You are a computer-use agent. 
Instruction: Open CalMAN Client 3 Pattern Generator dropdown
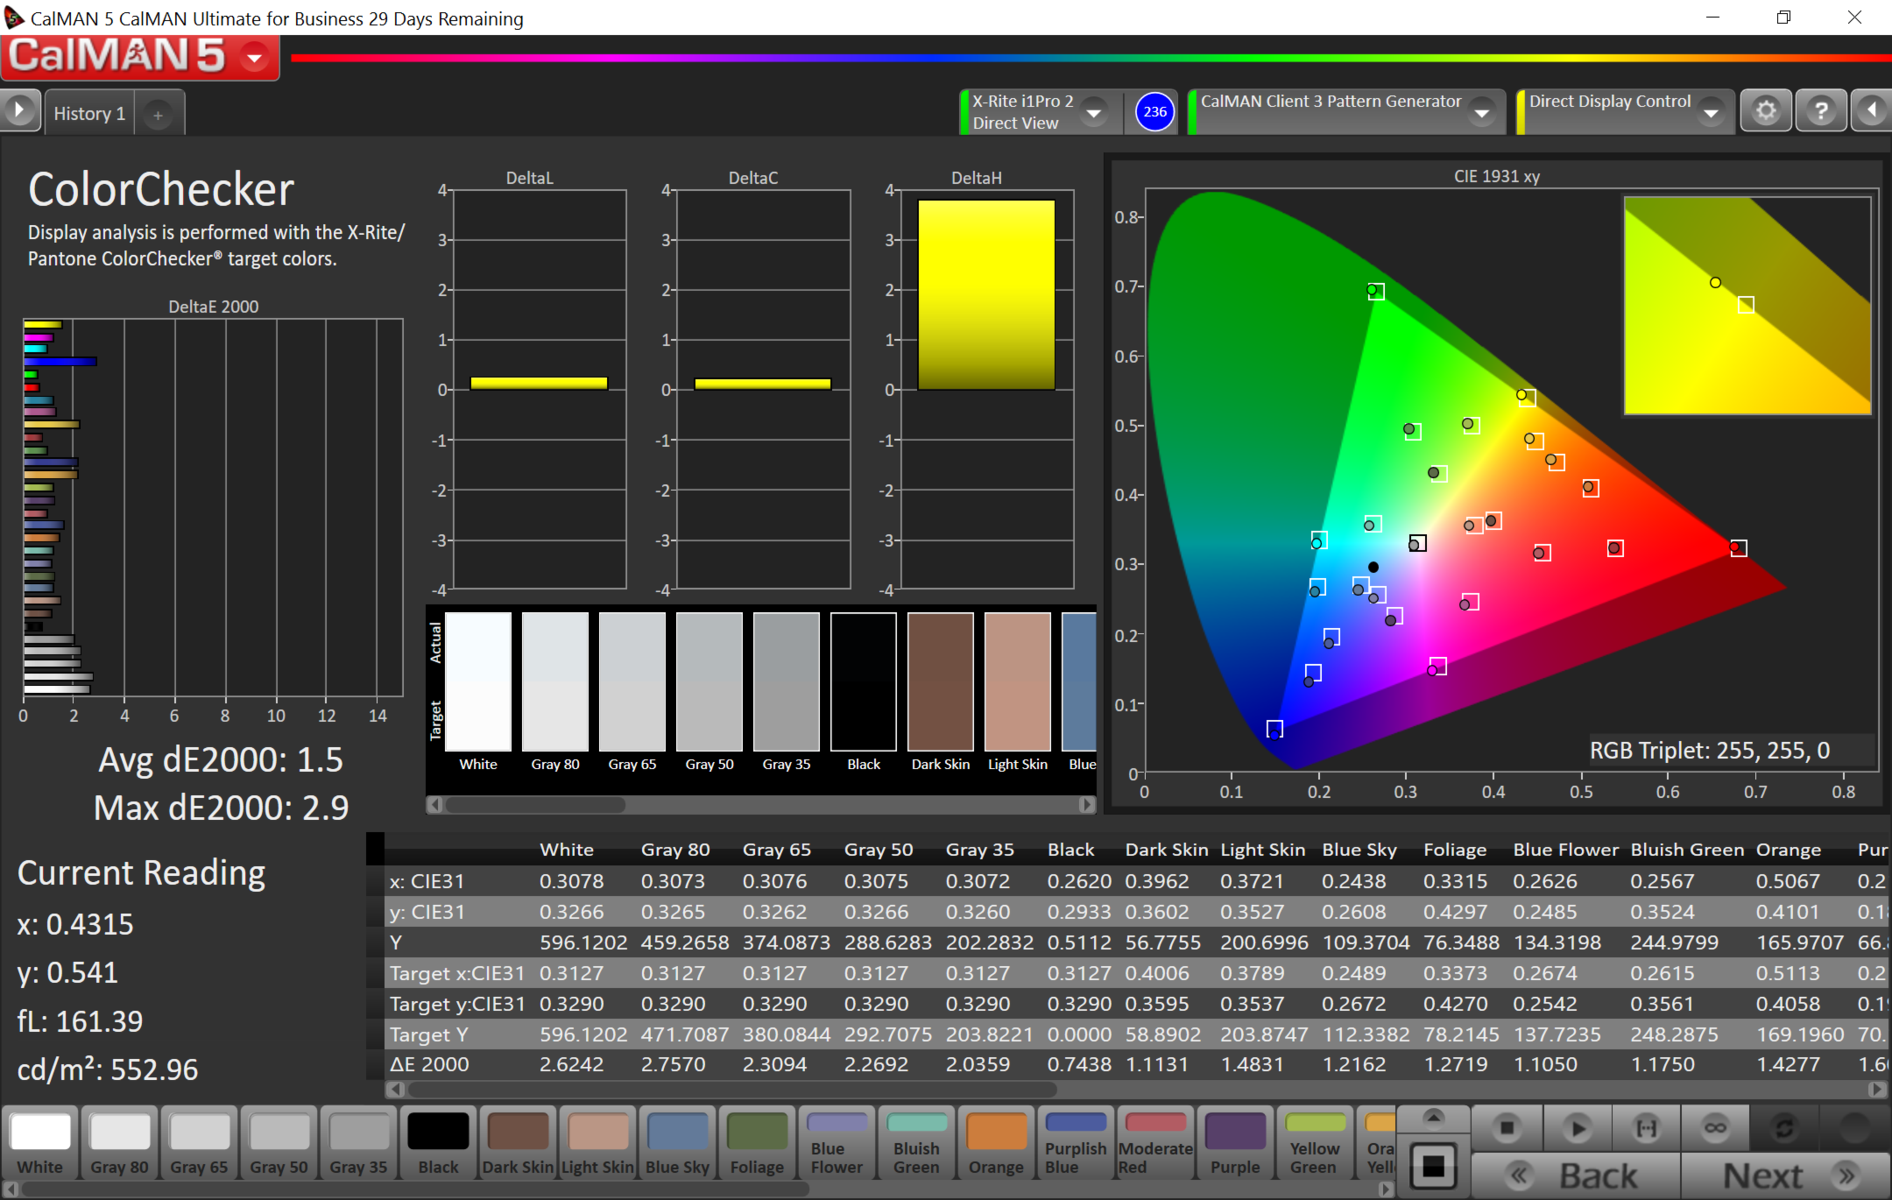pyautogui.click(x=1482, y=113)
